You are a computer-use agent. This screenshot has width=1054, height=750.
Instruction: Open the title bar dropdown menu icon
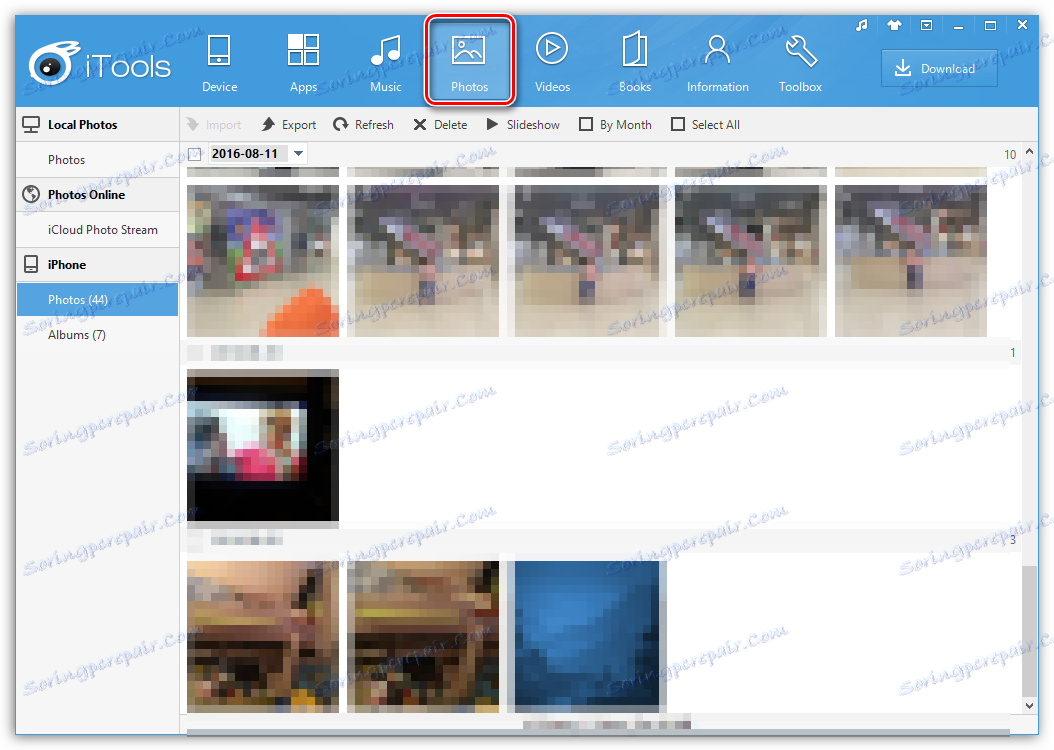(x=926, y=26)
